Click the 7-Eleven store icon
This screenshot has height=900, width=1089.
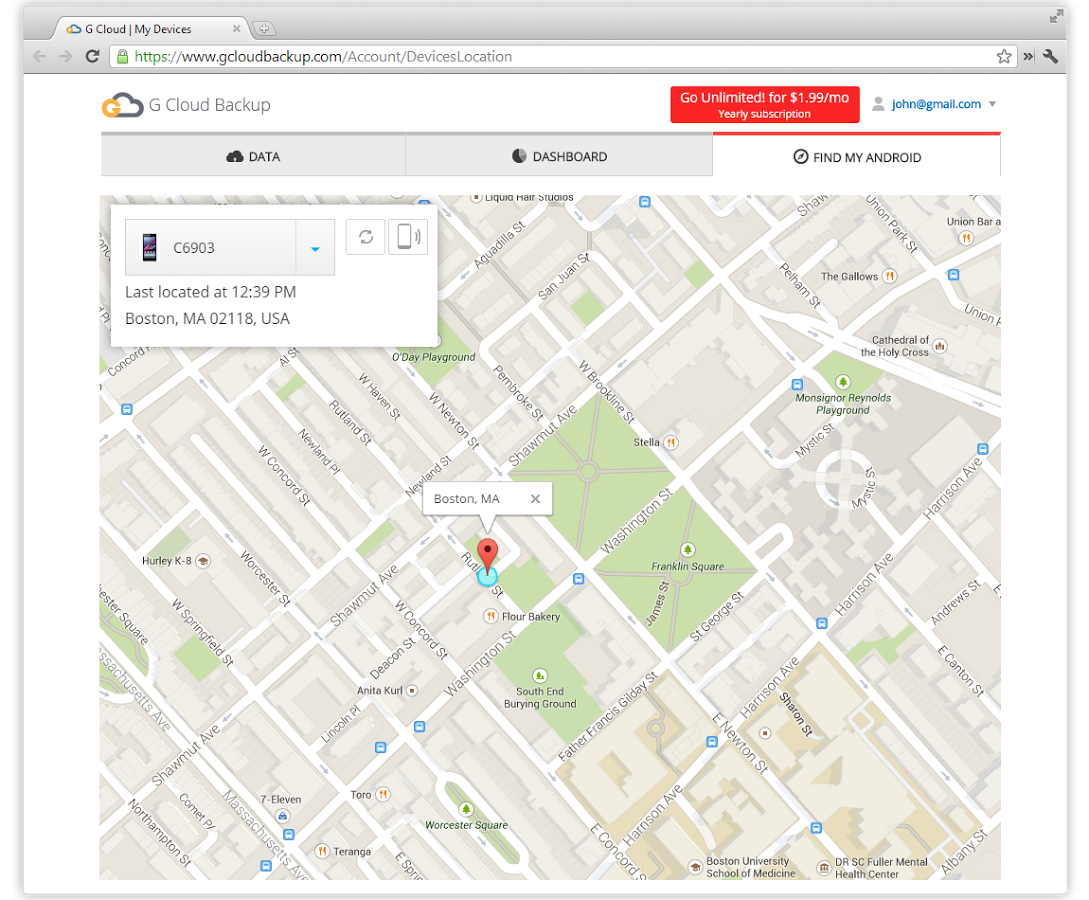282,816
